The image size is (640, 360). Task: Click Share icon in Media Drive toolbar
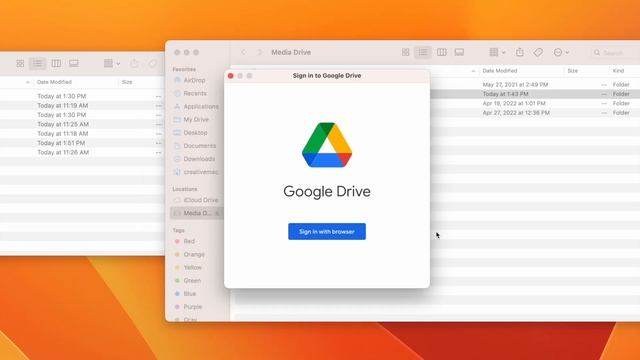520,52
